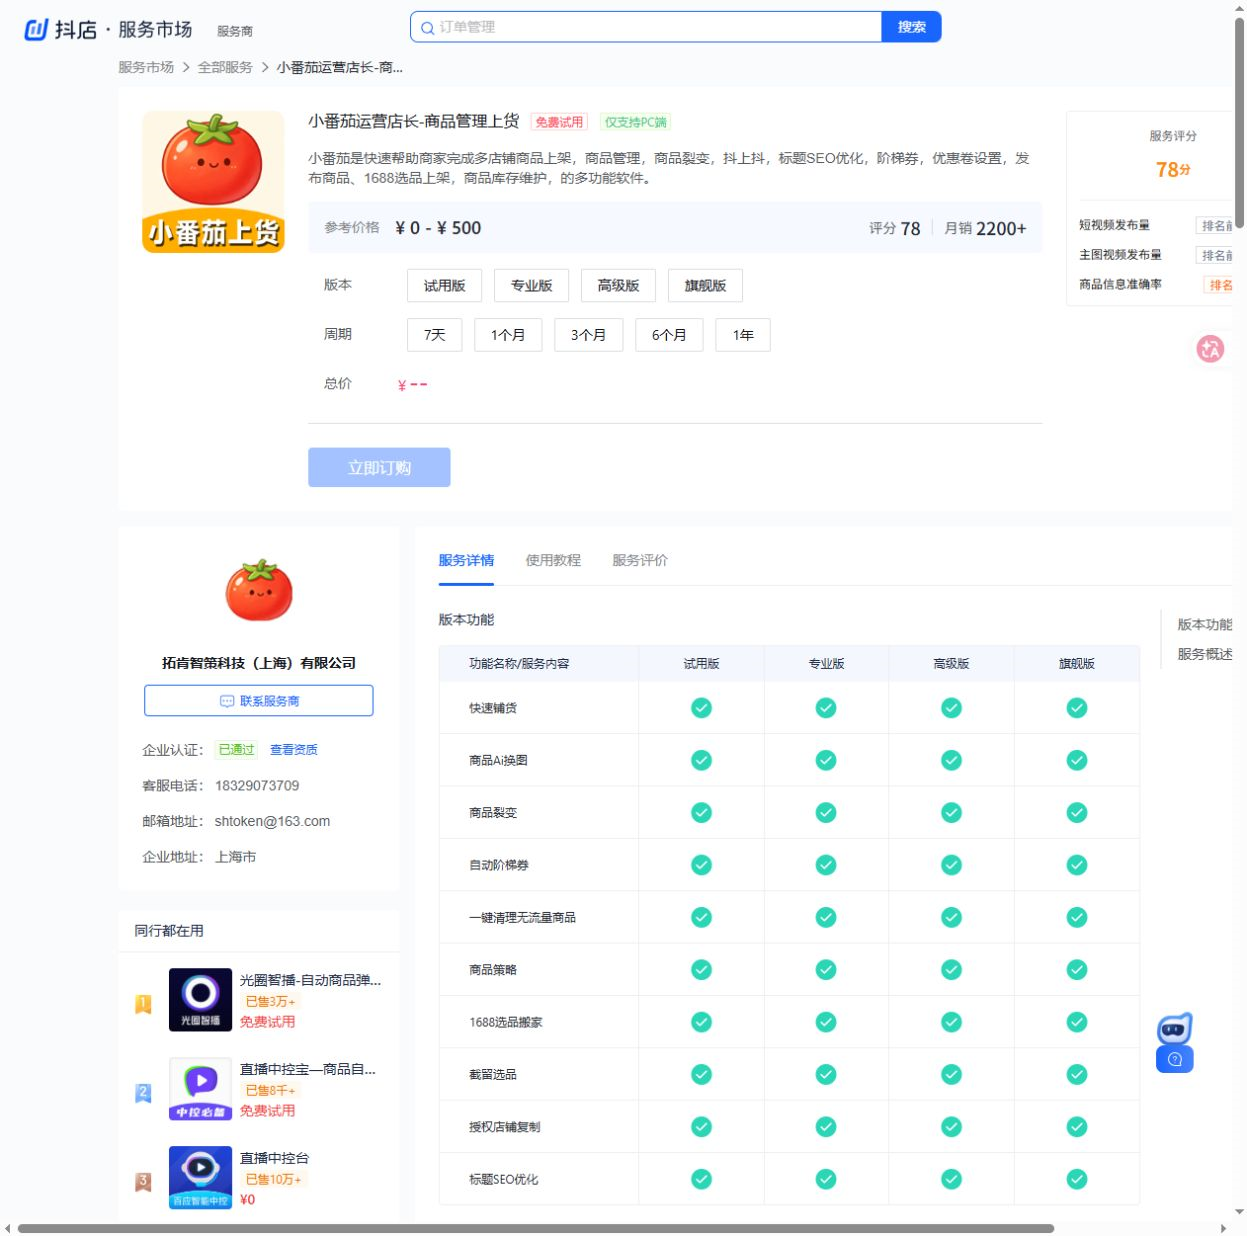Click the 已售3万+ sales tag
This screenshot has width=1247, height=1236.
270,1001
